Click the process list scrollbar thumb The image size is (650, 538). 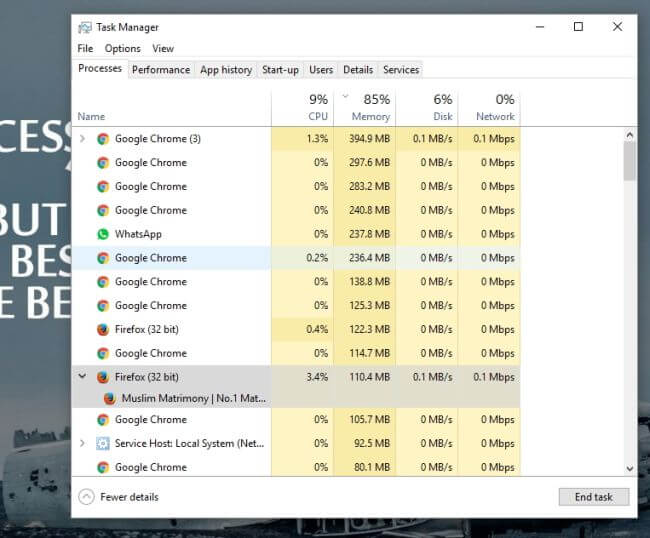pos(629,161)
